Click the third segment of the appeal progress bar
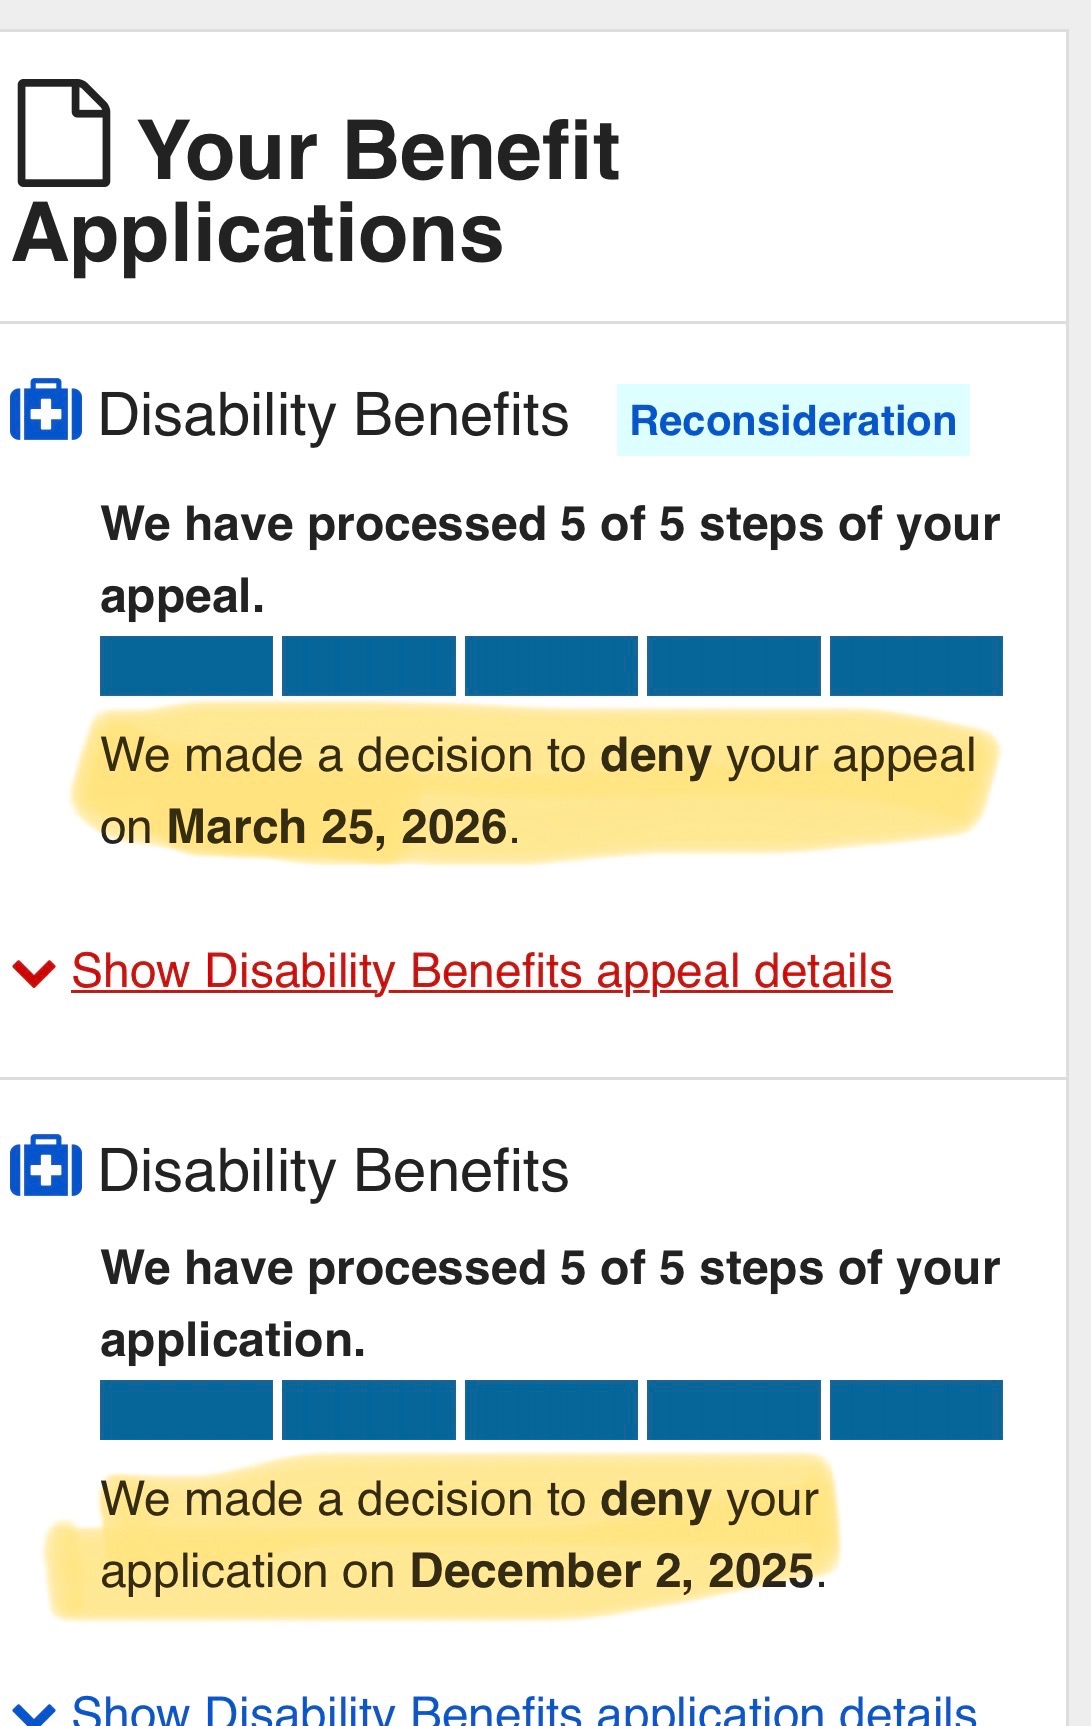Image resolution: width=1091 pixels, height=1726 pixels. 551,666
